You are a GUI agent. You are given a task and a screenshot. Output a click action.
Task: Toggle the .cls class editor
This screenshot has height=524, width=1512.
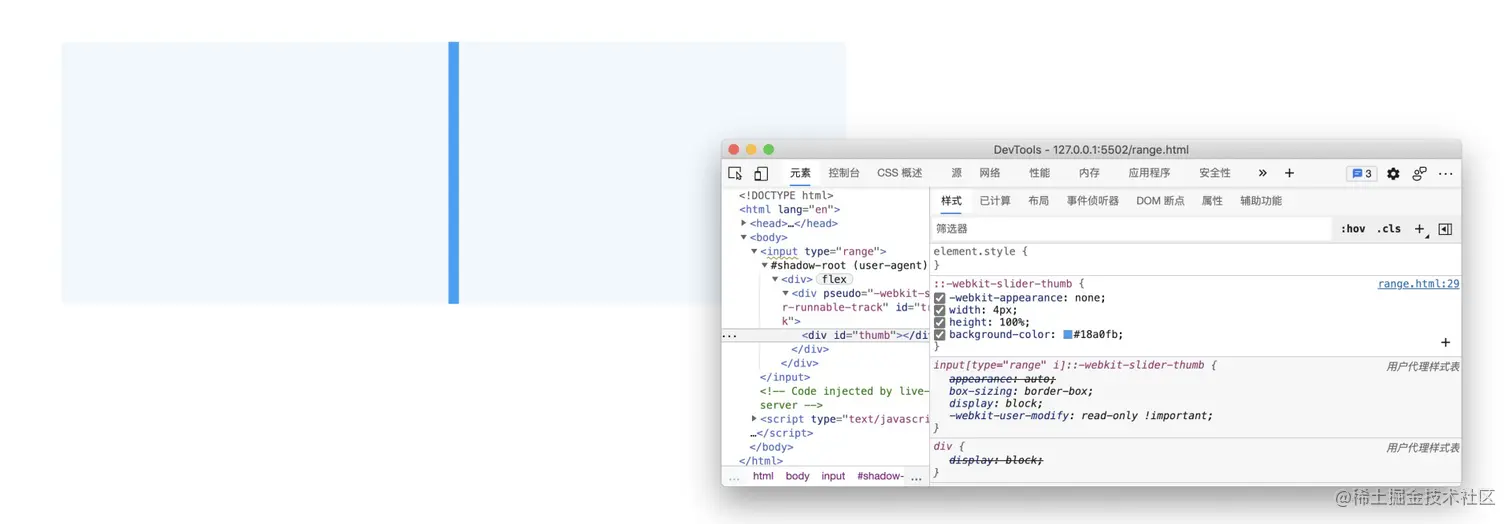[1389, 229]
